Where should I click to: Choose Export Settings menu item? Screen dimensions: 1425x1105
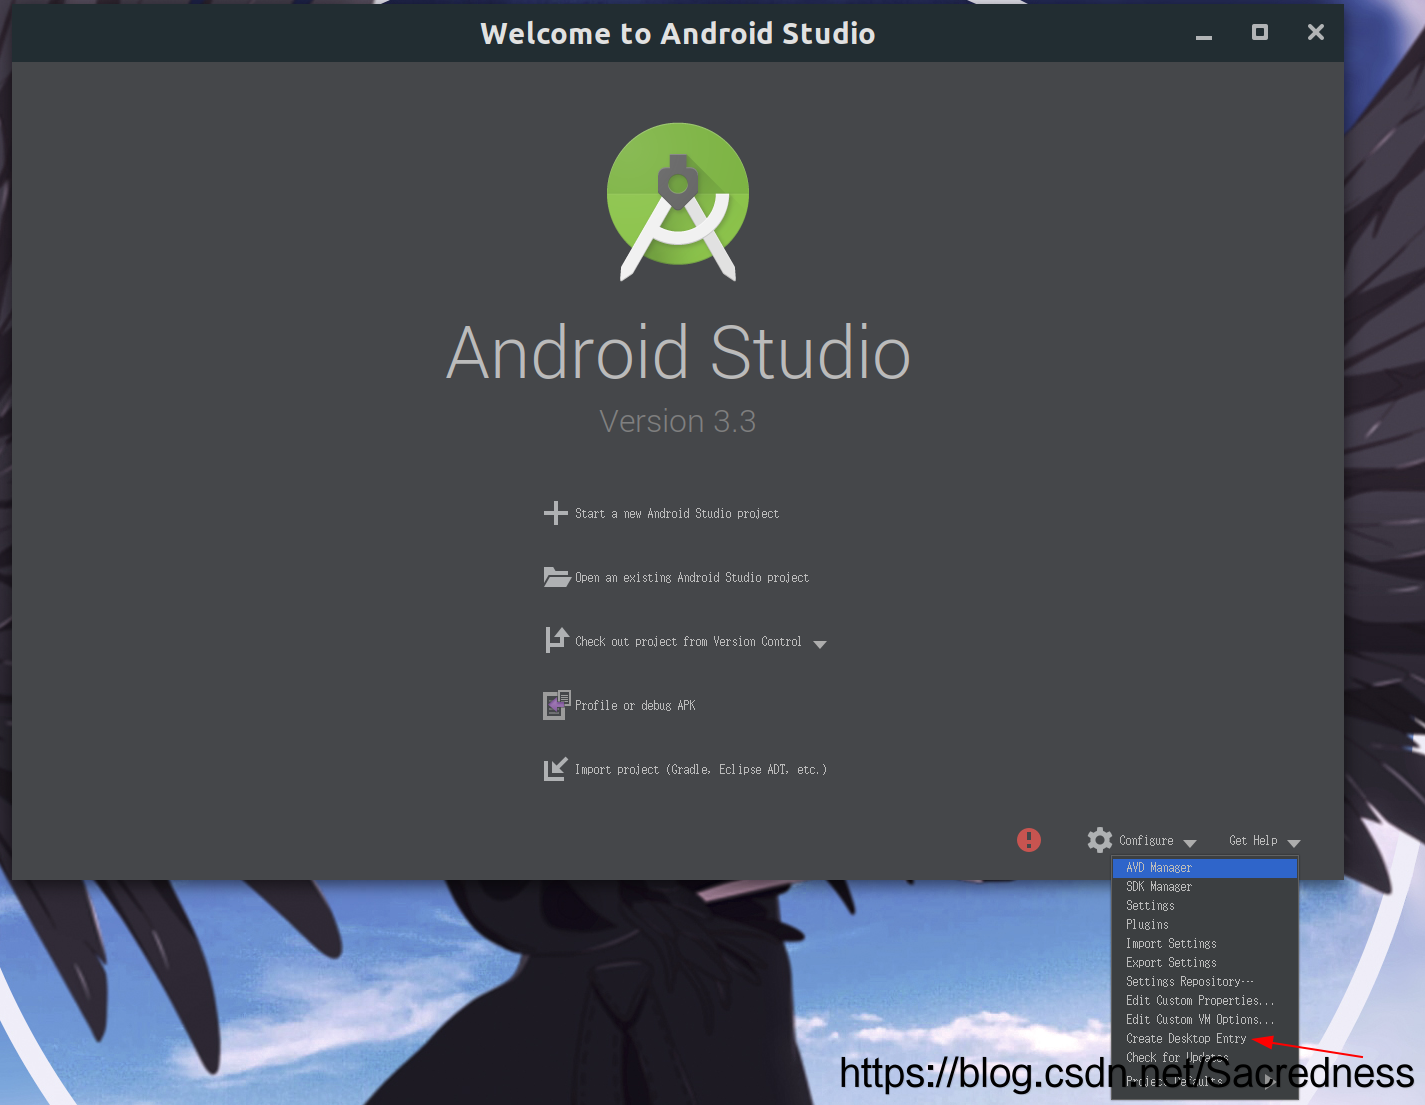click(x=1205, y=963)
